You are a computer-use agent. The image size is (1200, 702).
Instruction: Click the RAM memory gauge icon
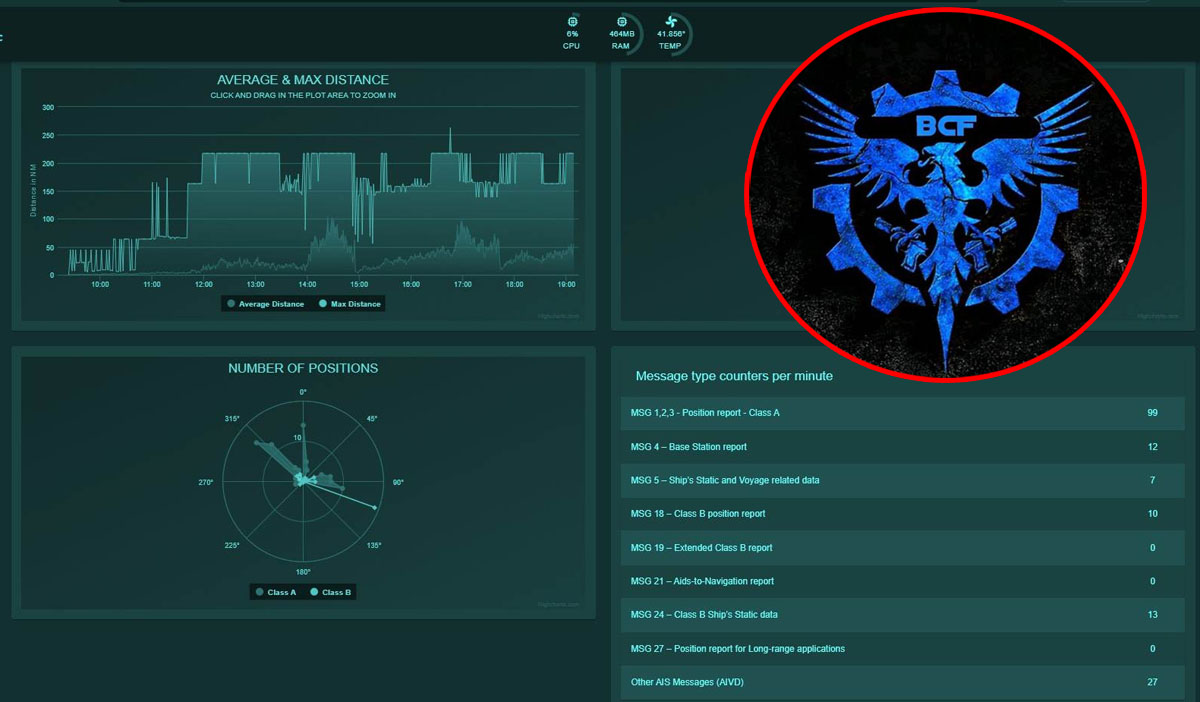622,21
